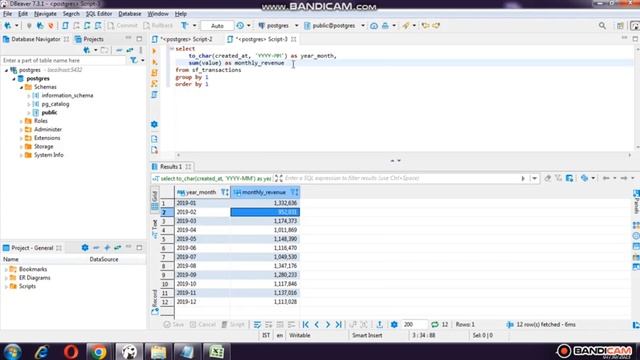The width and height of the screenshot is (640, 360).
Task: Open the SQL Editor menu
Action: point(98,13)
